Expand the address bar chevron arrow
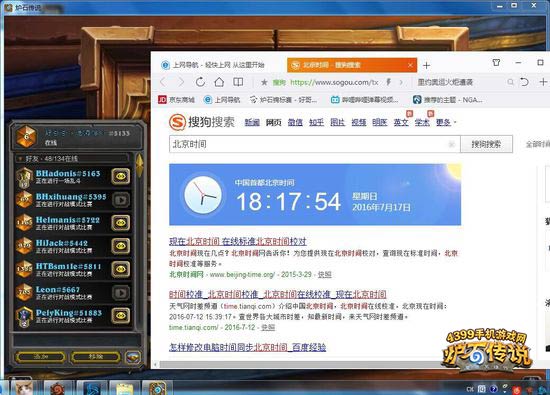The width and height of the screenshot is (550, 395). point(401,82)
